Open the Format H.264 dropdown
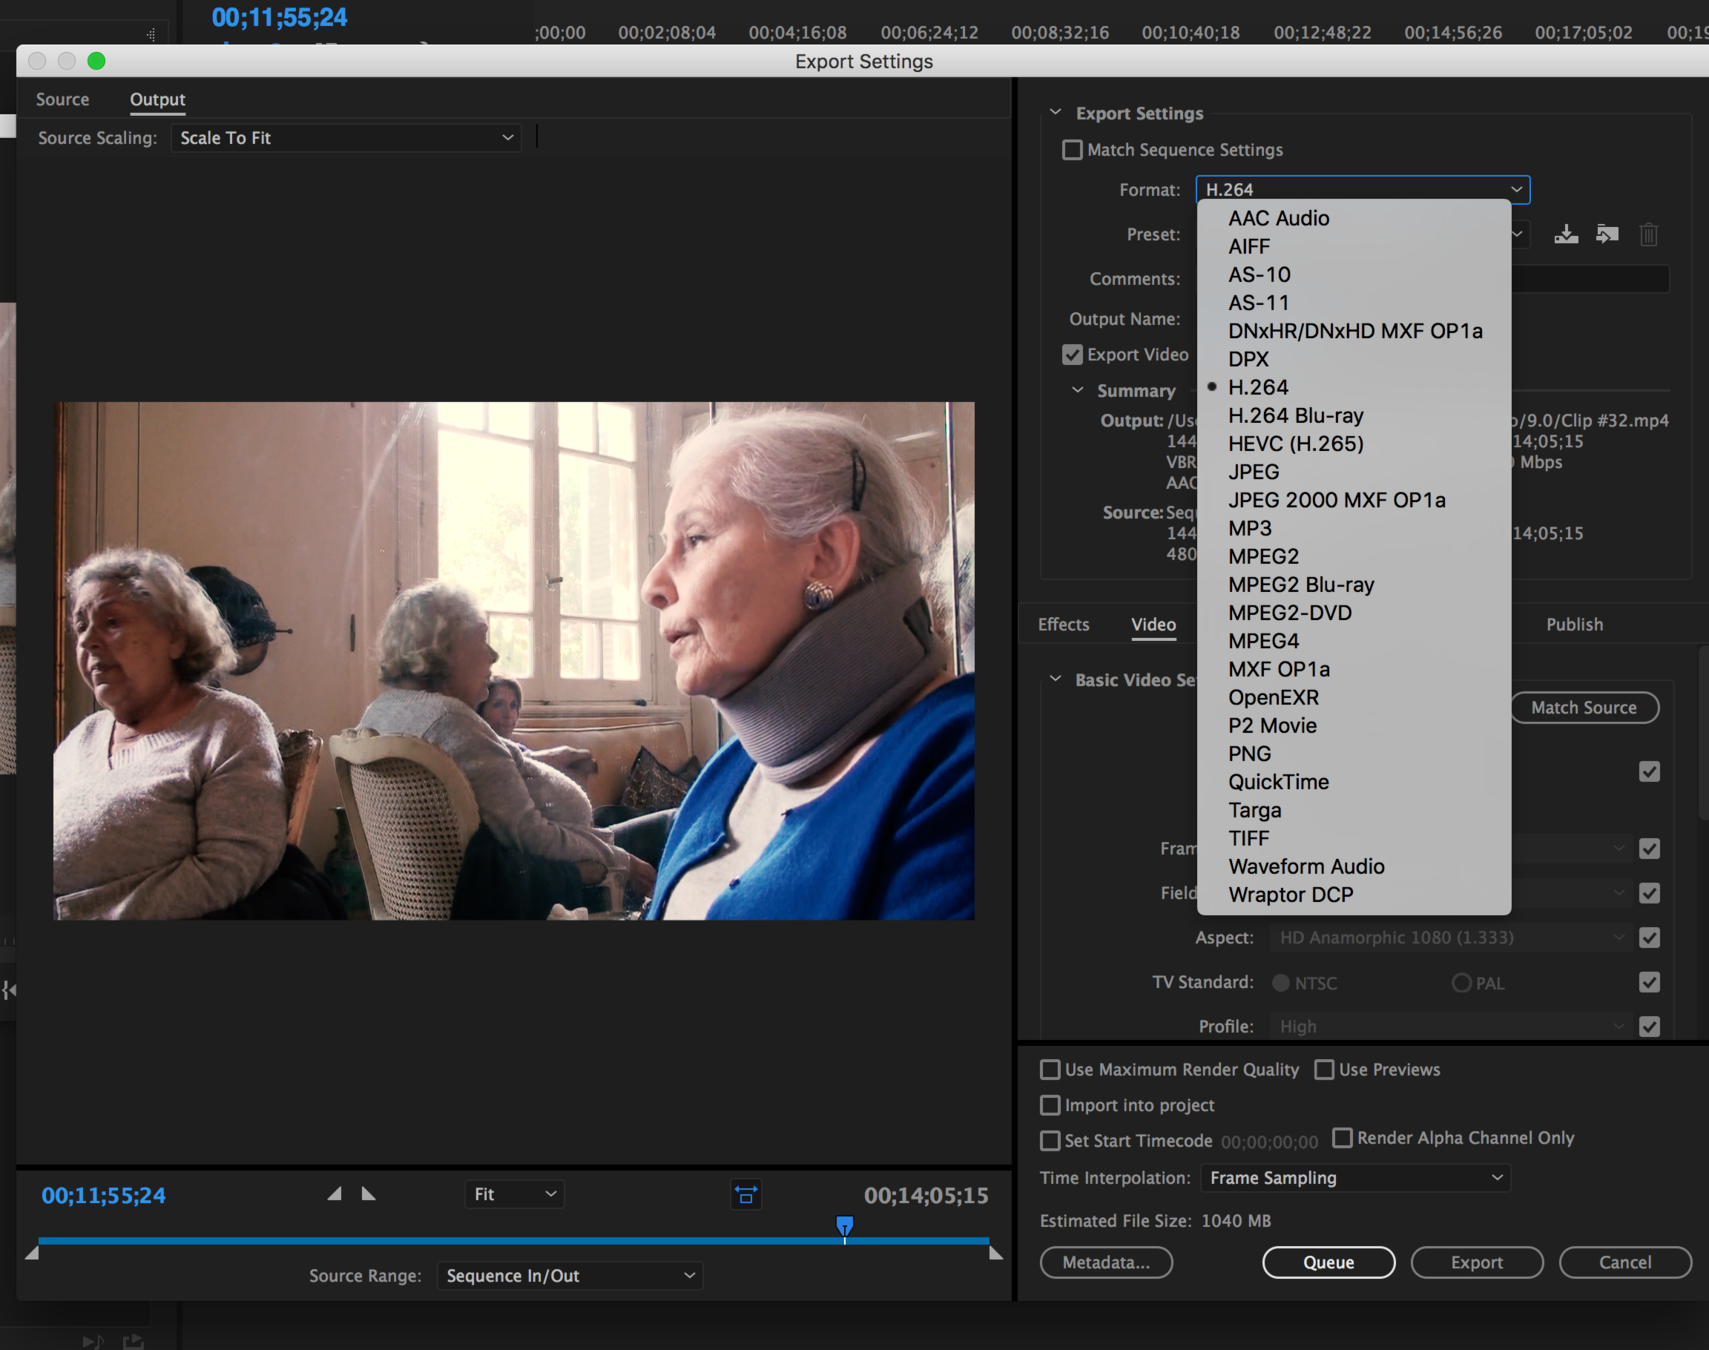 1363,189
